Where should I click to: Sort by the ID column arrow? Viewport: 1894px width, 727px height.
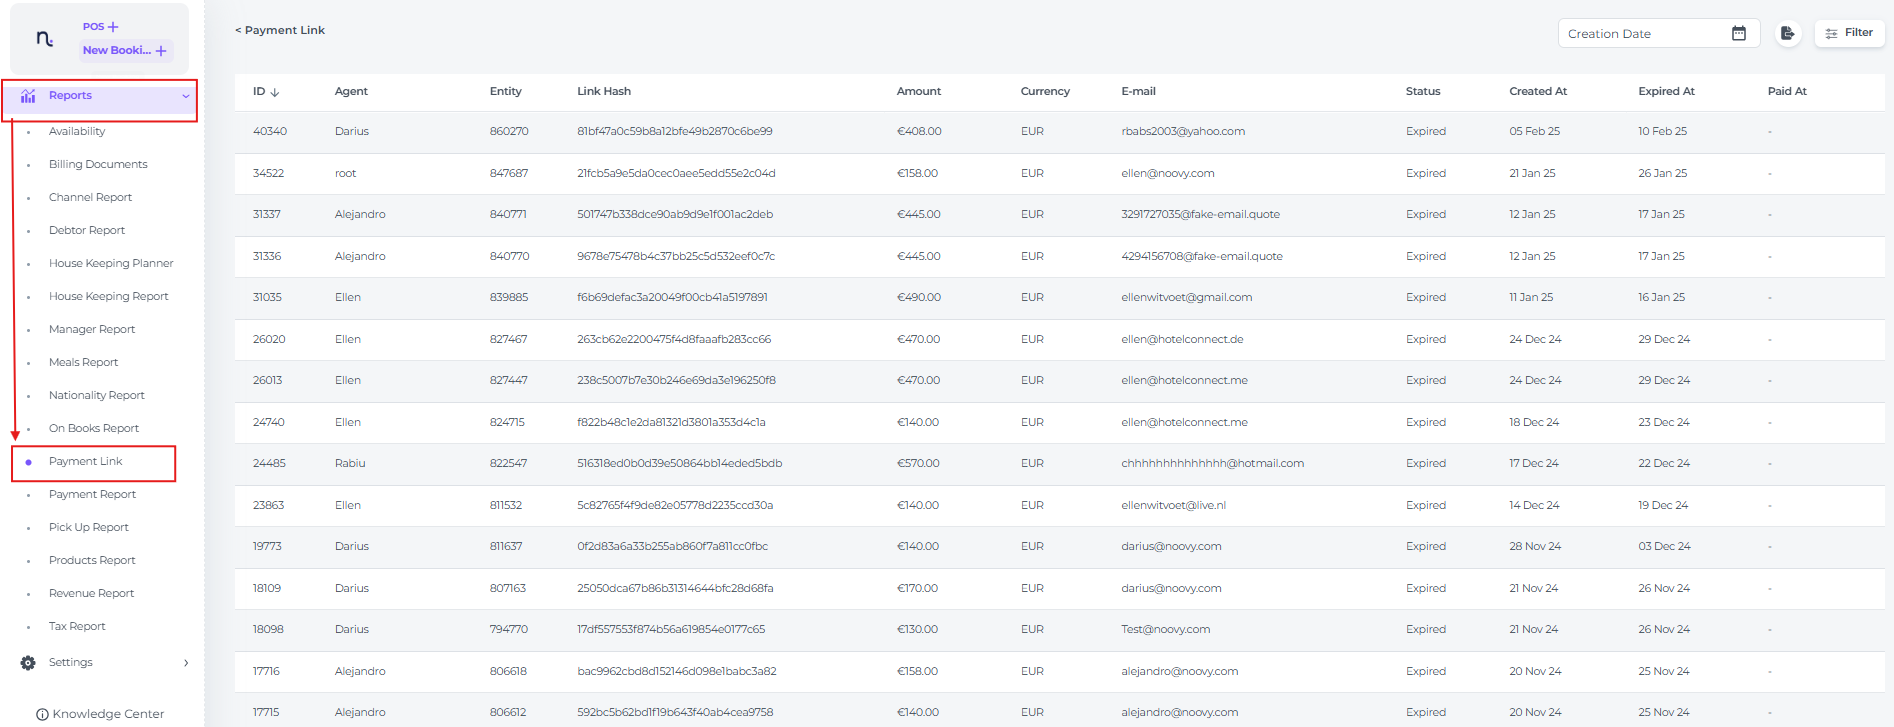[275, 92]
